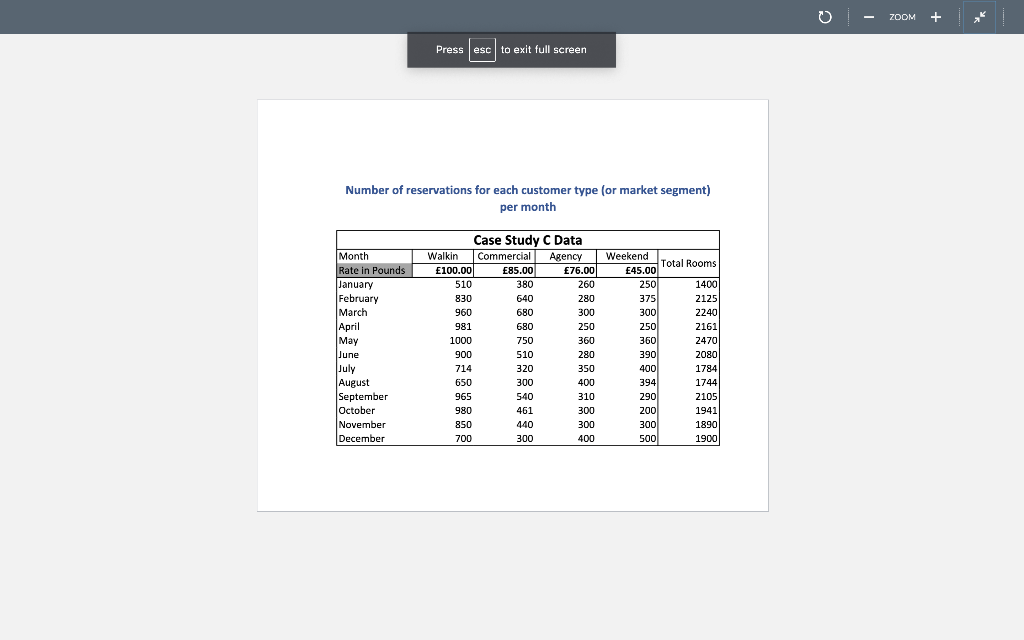
Task: Zoom out using the minus icon
Action: (868, 17)
